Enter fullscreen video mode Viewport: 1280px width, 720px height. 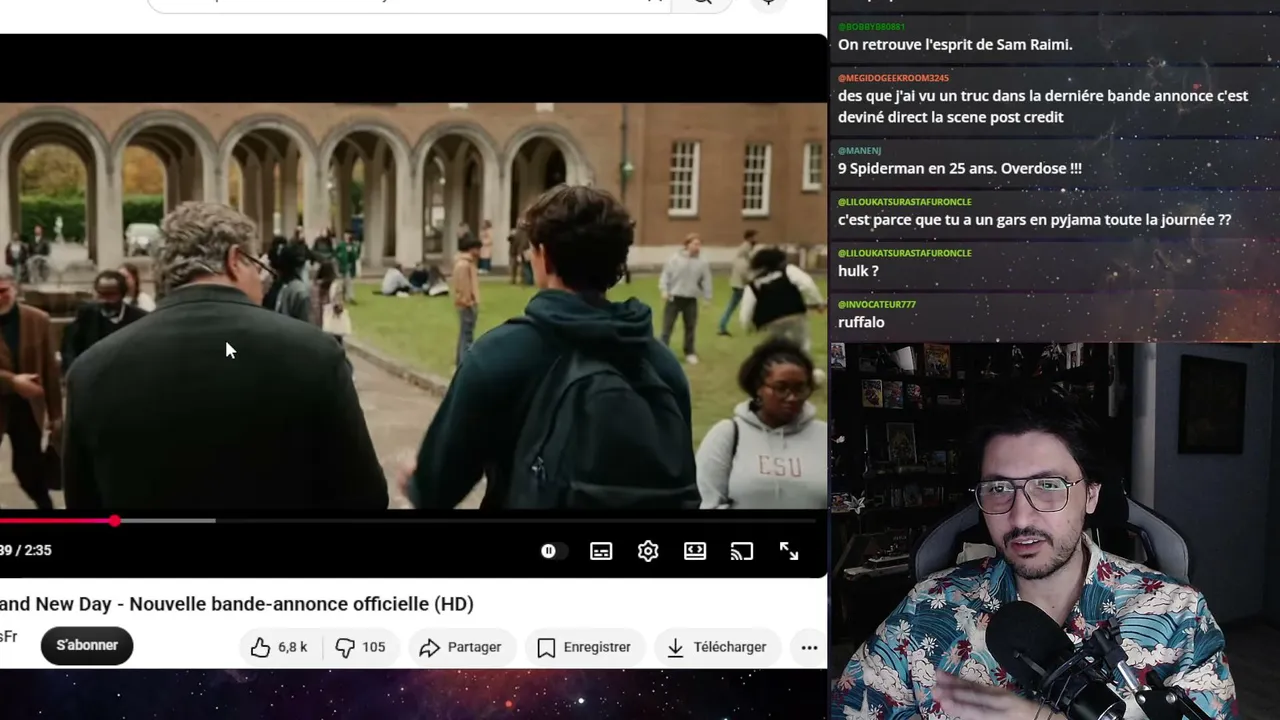[x=789, y=551]
